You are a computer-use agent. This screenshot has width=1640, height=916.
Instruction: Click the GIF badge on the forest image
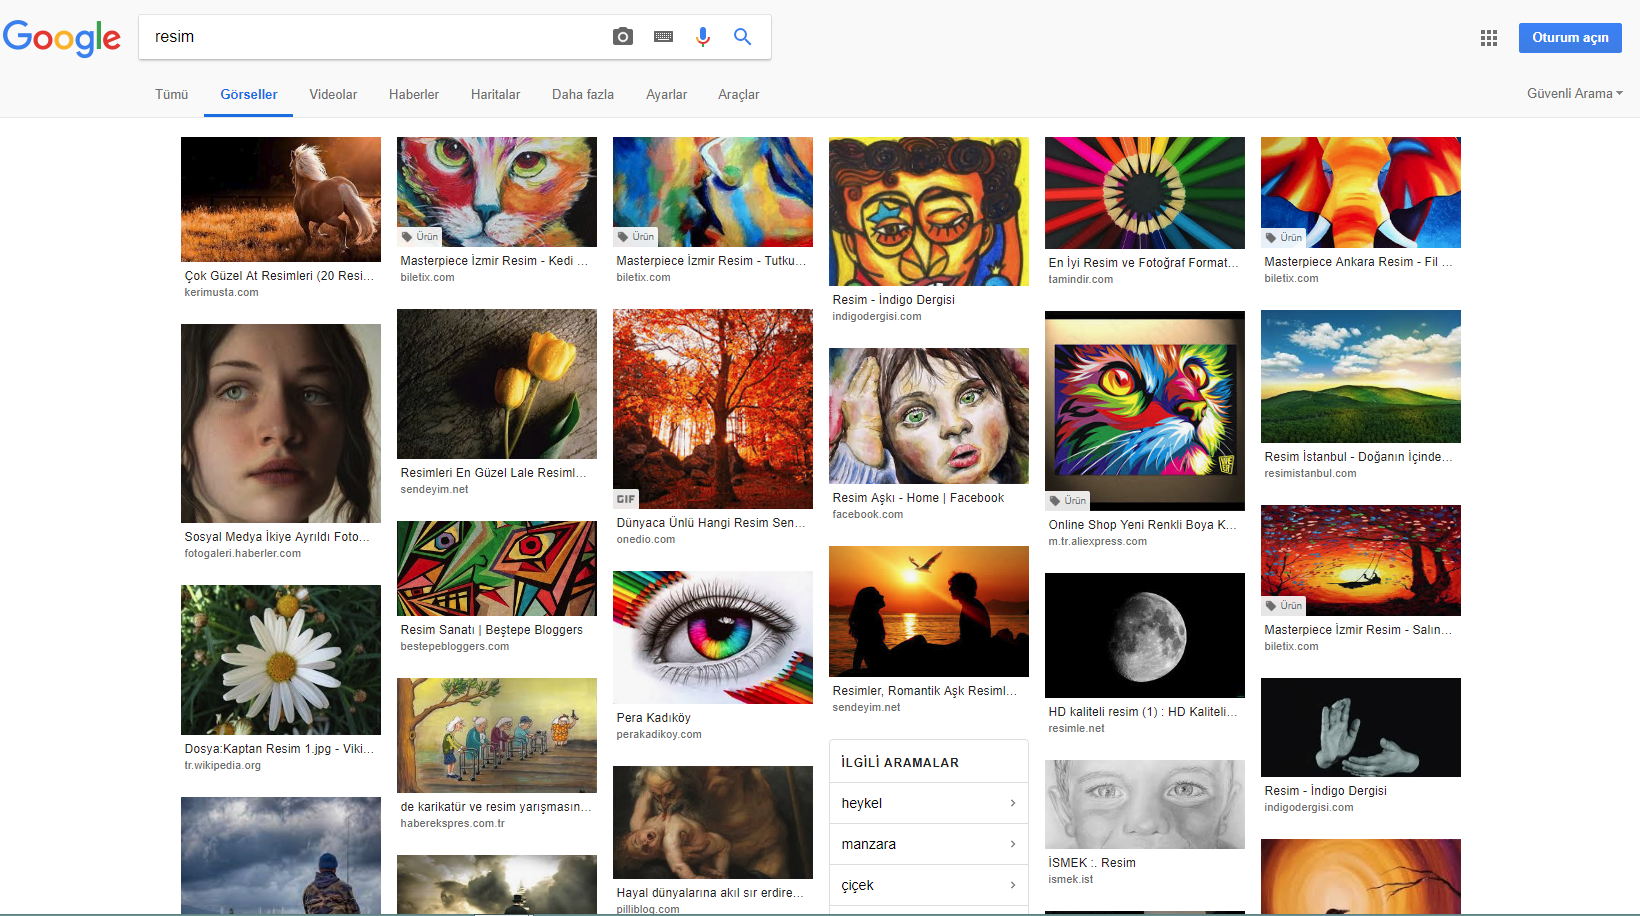tap(626, 499)
